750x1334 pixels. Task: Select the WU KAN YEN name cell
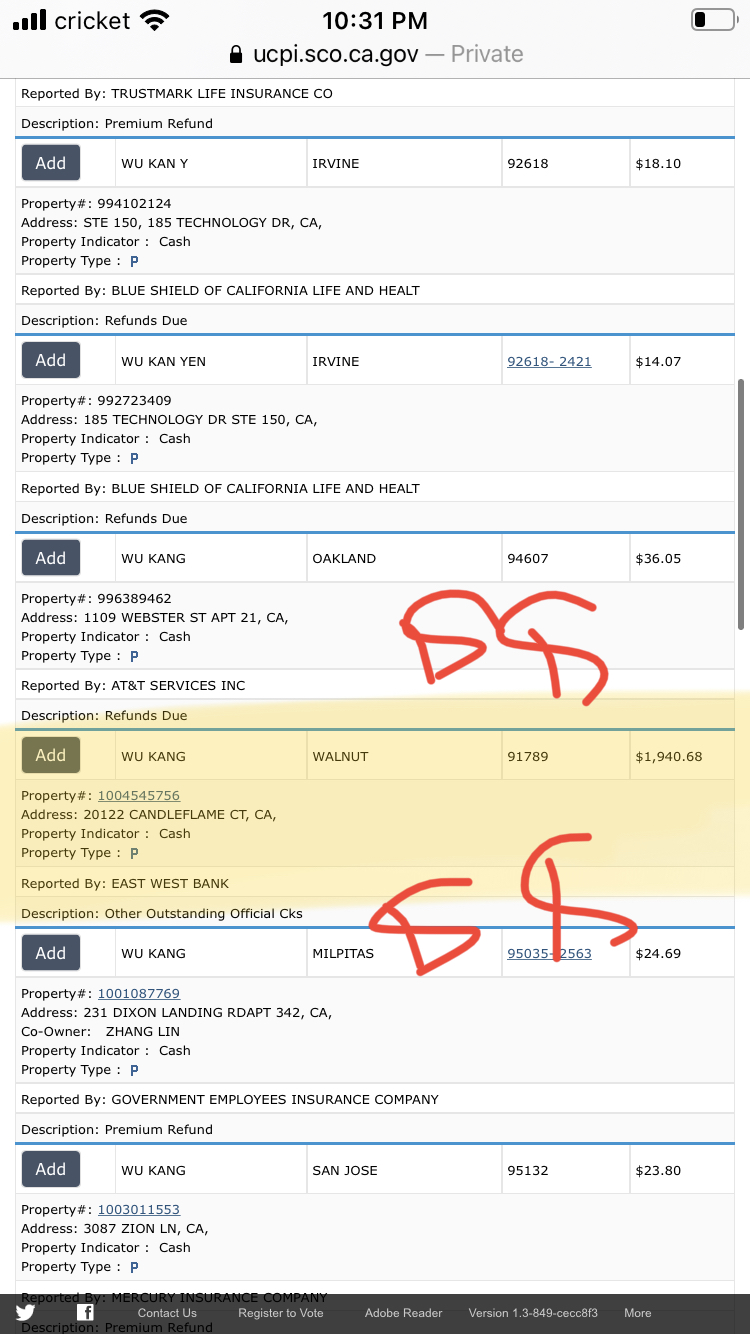coord(211,361)
